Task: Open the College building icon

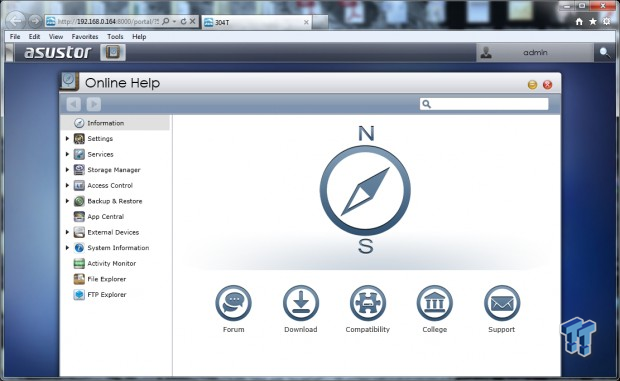Action: 435,303
